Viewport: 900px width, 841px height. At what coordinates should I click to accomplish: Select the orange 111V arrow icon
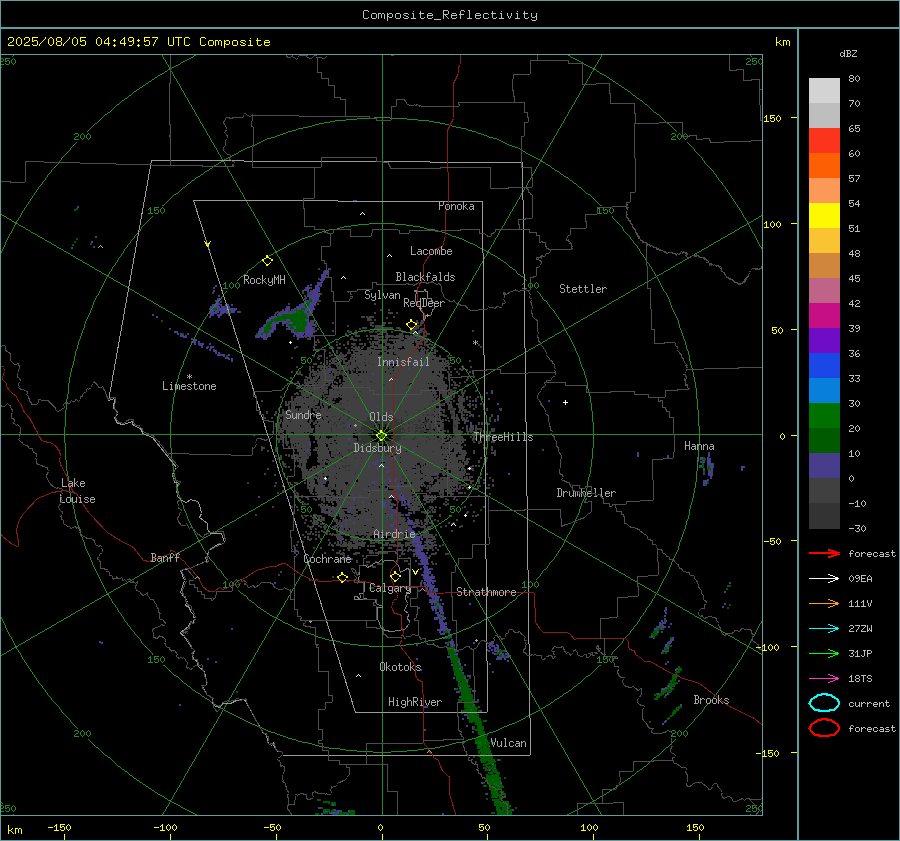pos(824,603)
